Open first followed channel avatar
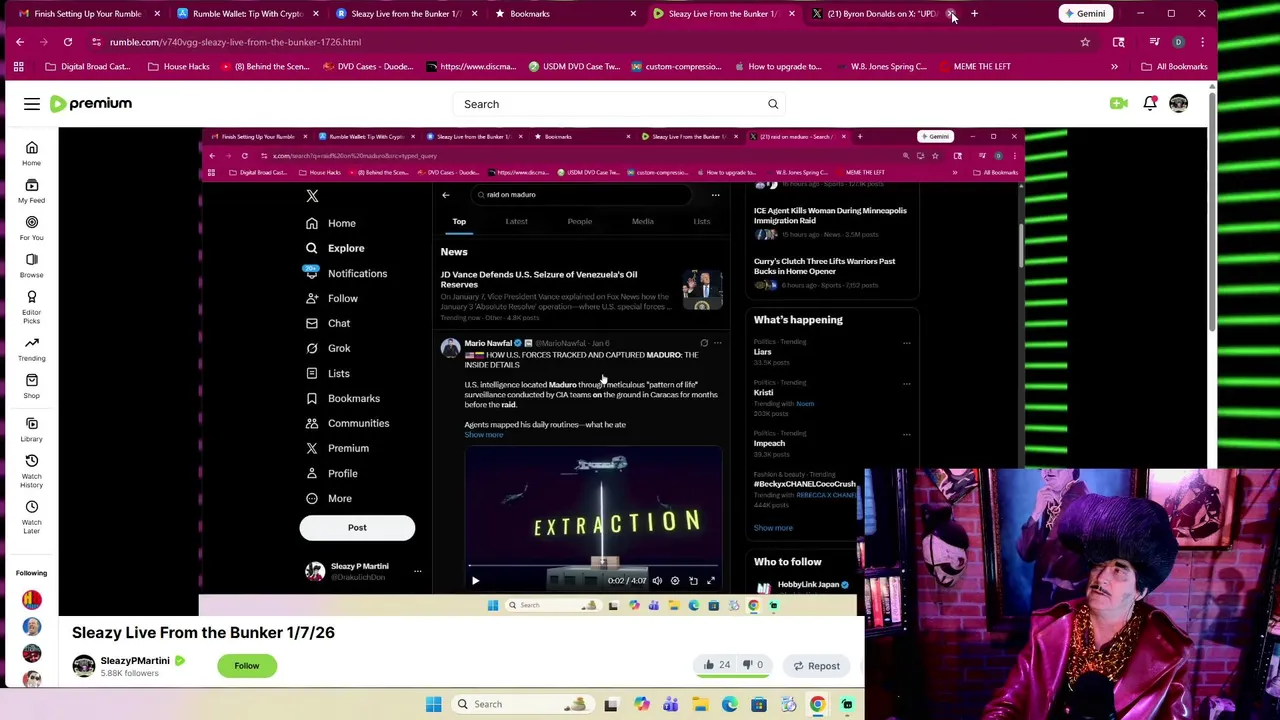 click(32, 600)
